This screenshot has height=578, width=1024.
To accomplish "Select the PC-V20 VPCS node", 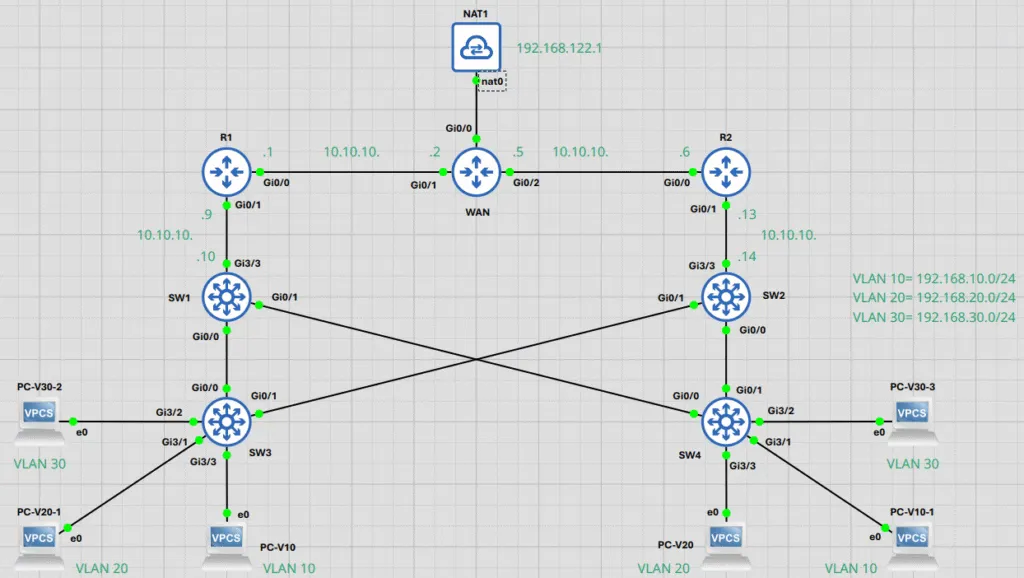I will (726, 545).
